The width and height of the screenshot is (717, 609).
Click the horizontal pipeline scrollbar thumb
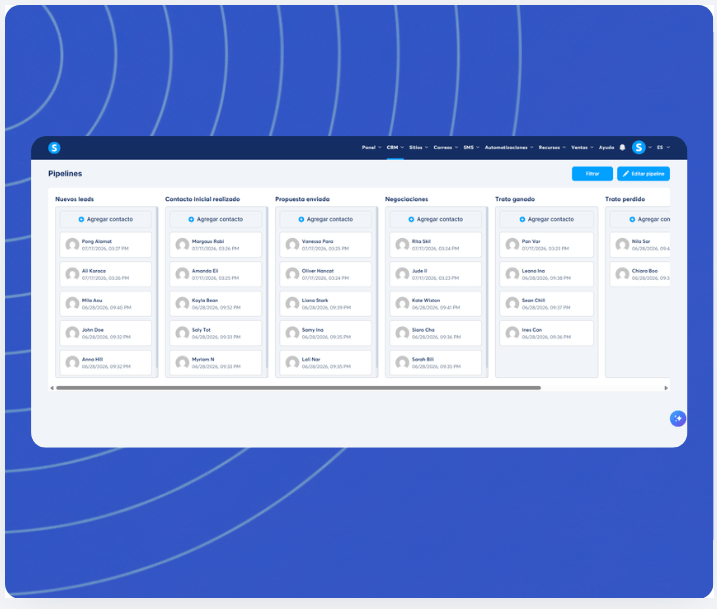pos(298,388)
